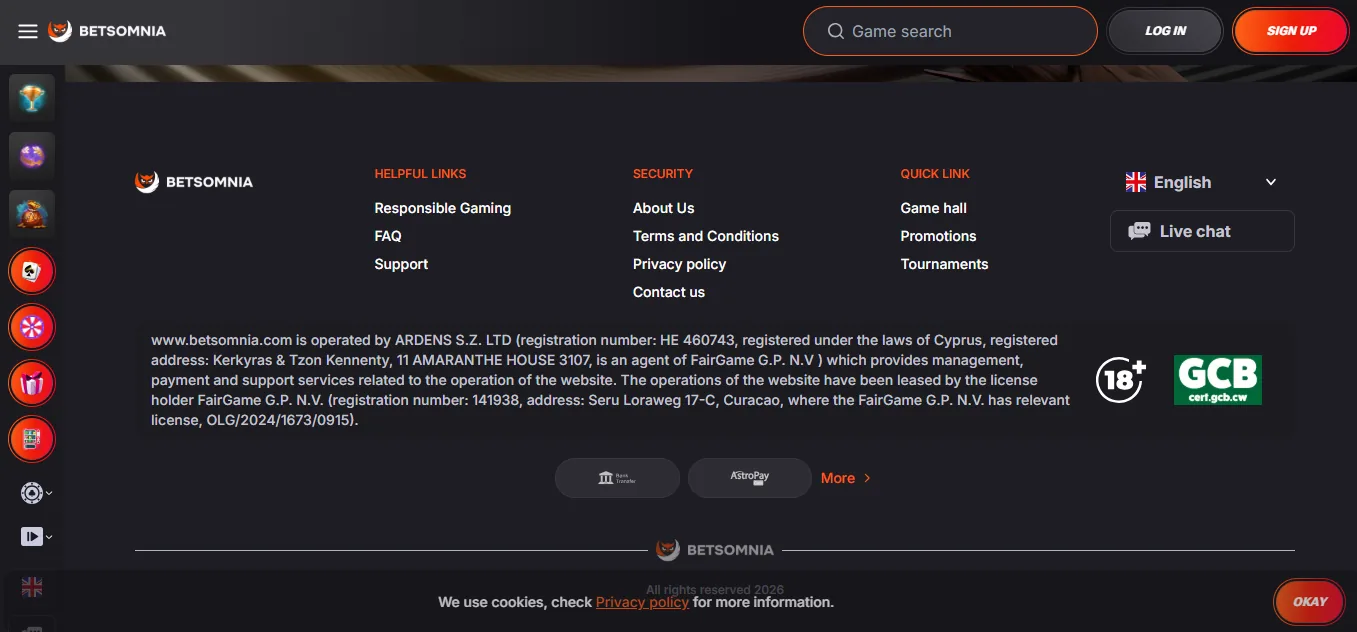Open the FAQ link
Screen dimensions: 1357x632
pyautogui.click(x=388, y=236)
